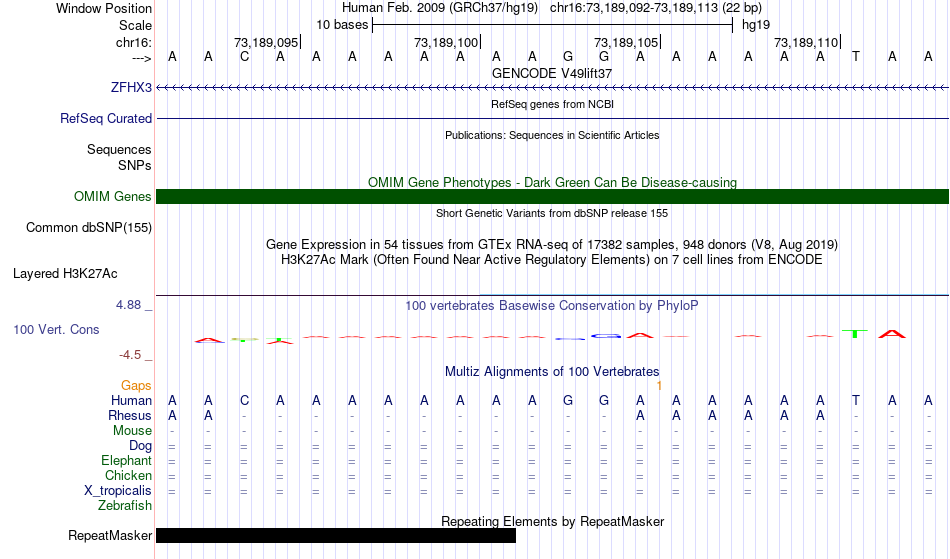Click Publications: Sequences in Scientific Articles title
Screen dimensions: 950x559
click(x=552, y=135)
